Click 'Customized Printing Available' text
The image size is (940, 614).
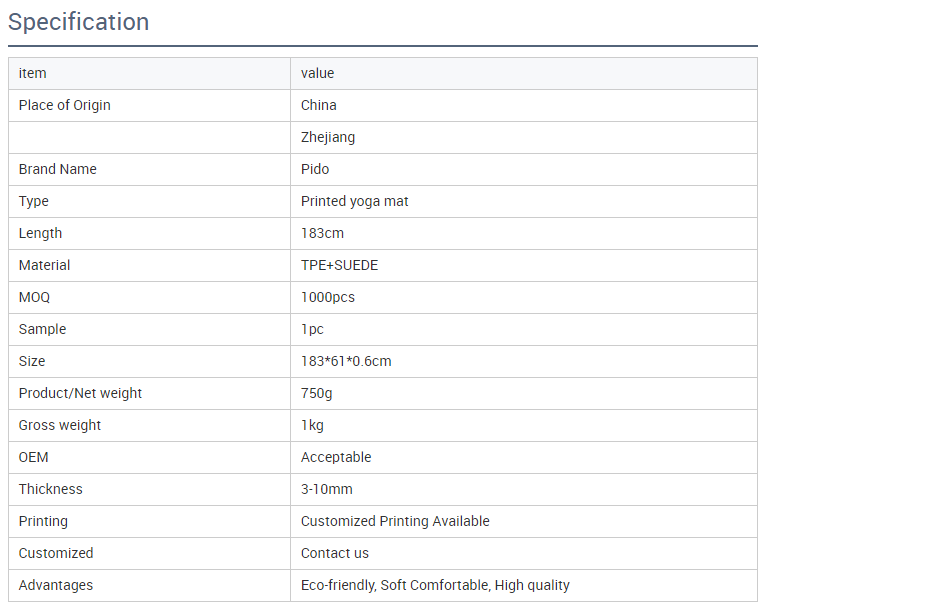395,521
